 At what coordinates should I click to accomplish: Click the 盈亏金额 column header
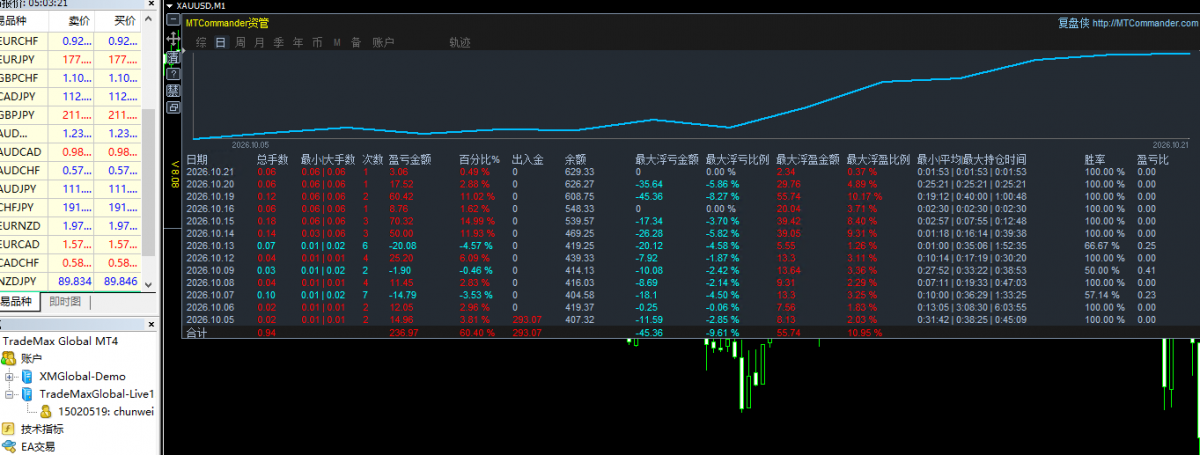pos(409,159)
